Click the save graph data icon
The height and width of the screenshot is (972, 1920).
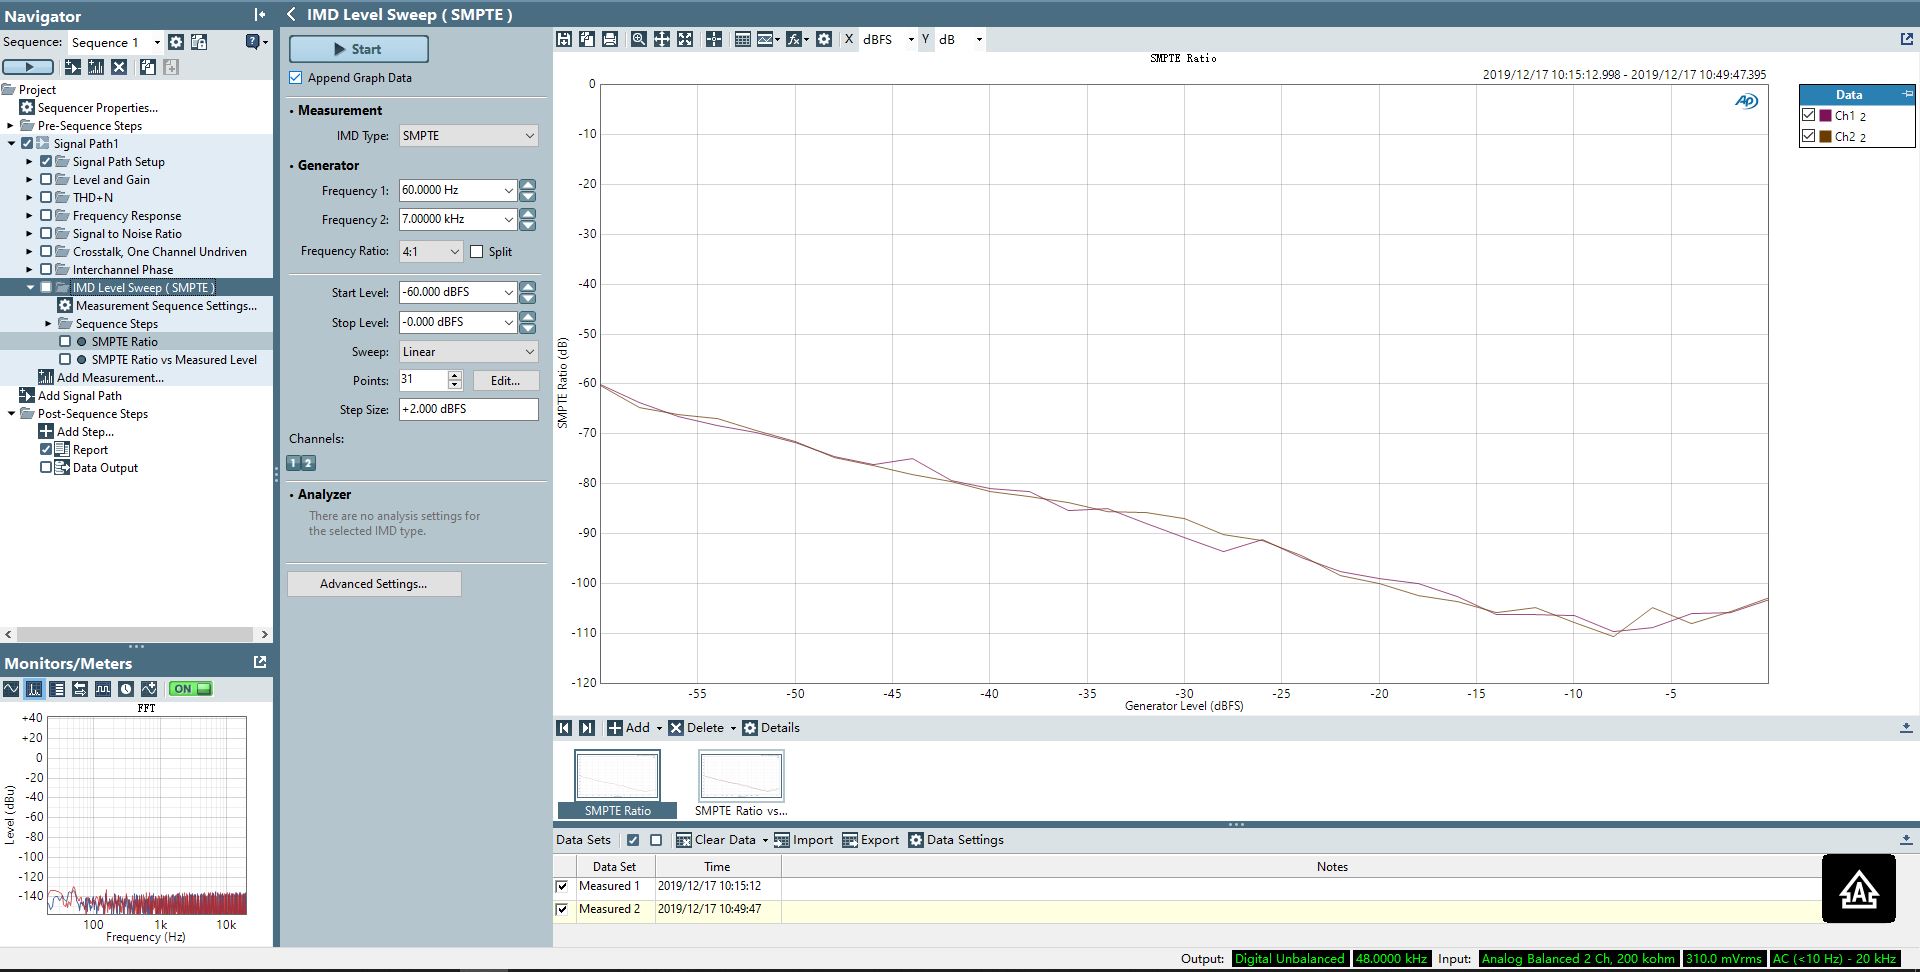(564, 39)
